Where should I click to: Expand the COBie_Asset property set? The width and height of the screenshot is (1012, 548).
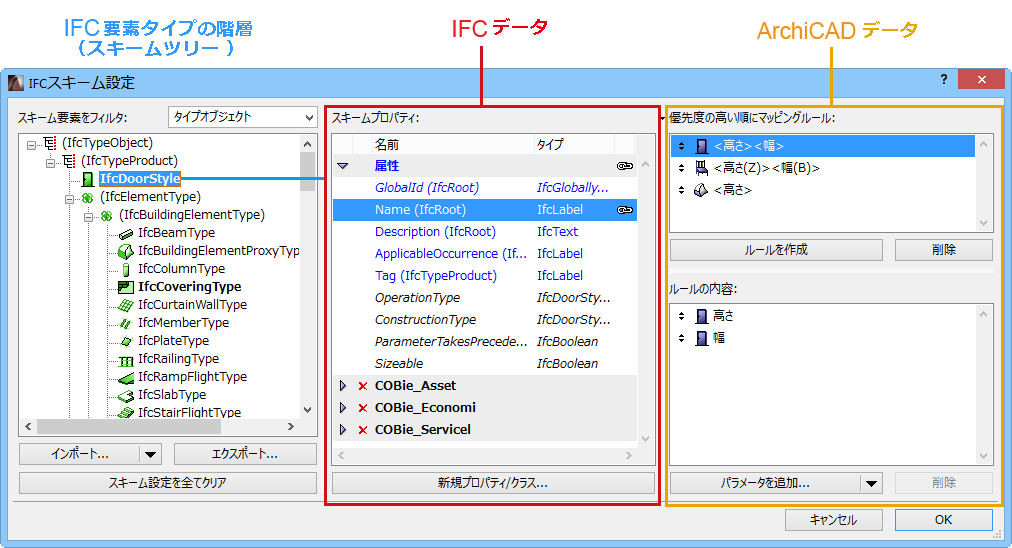(x=343, y=386)
